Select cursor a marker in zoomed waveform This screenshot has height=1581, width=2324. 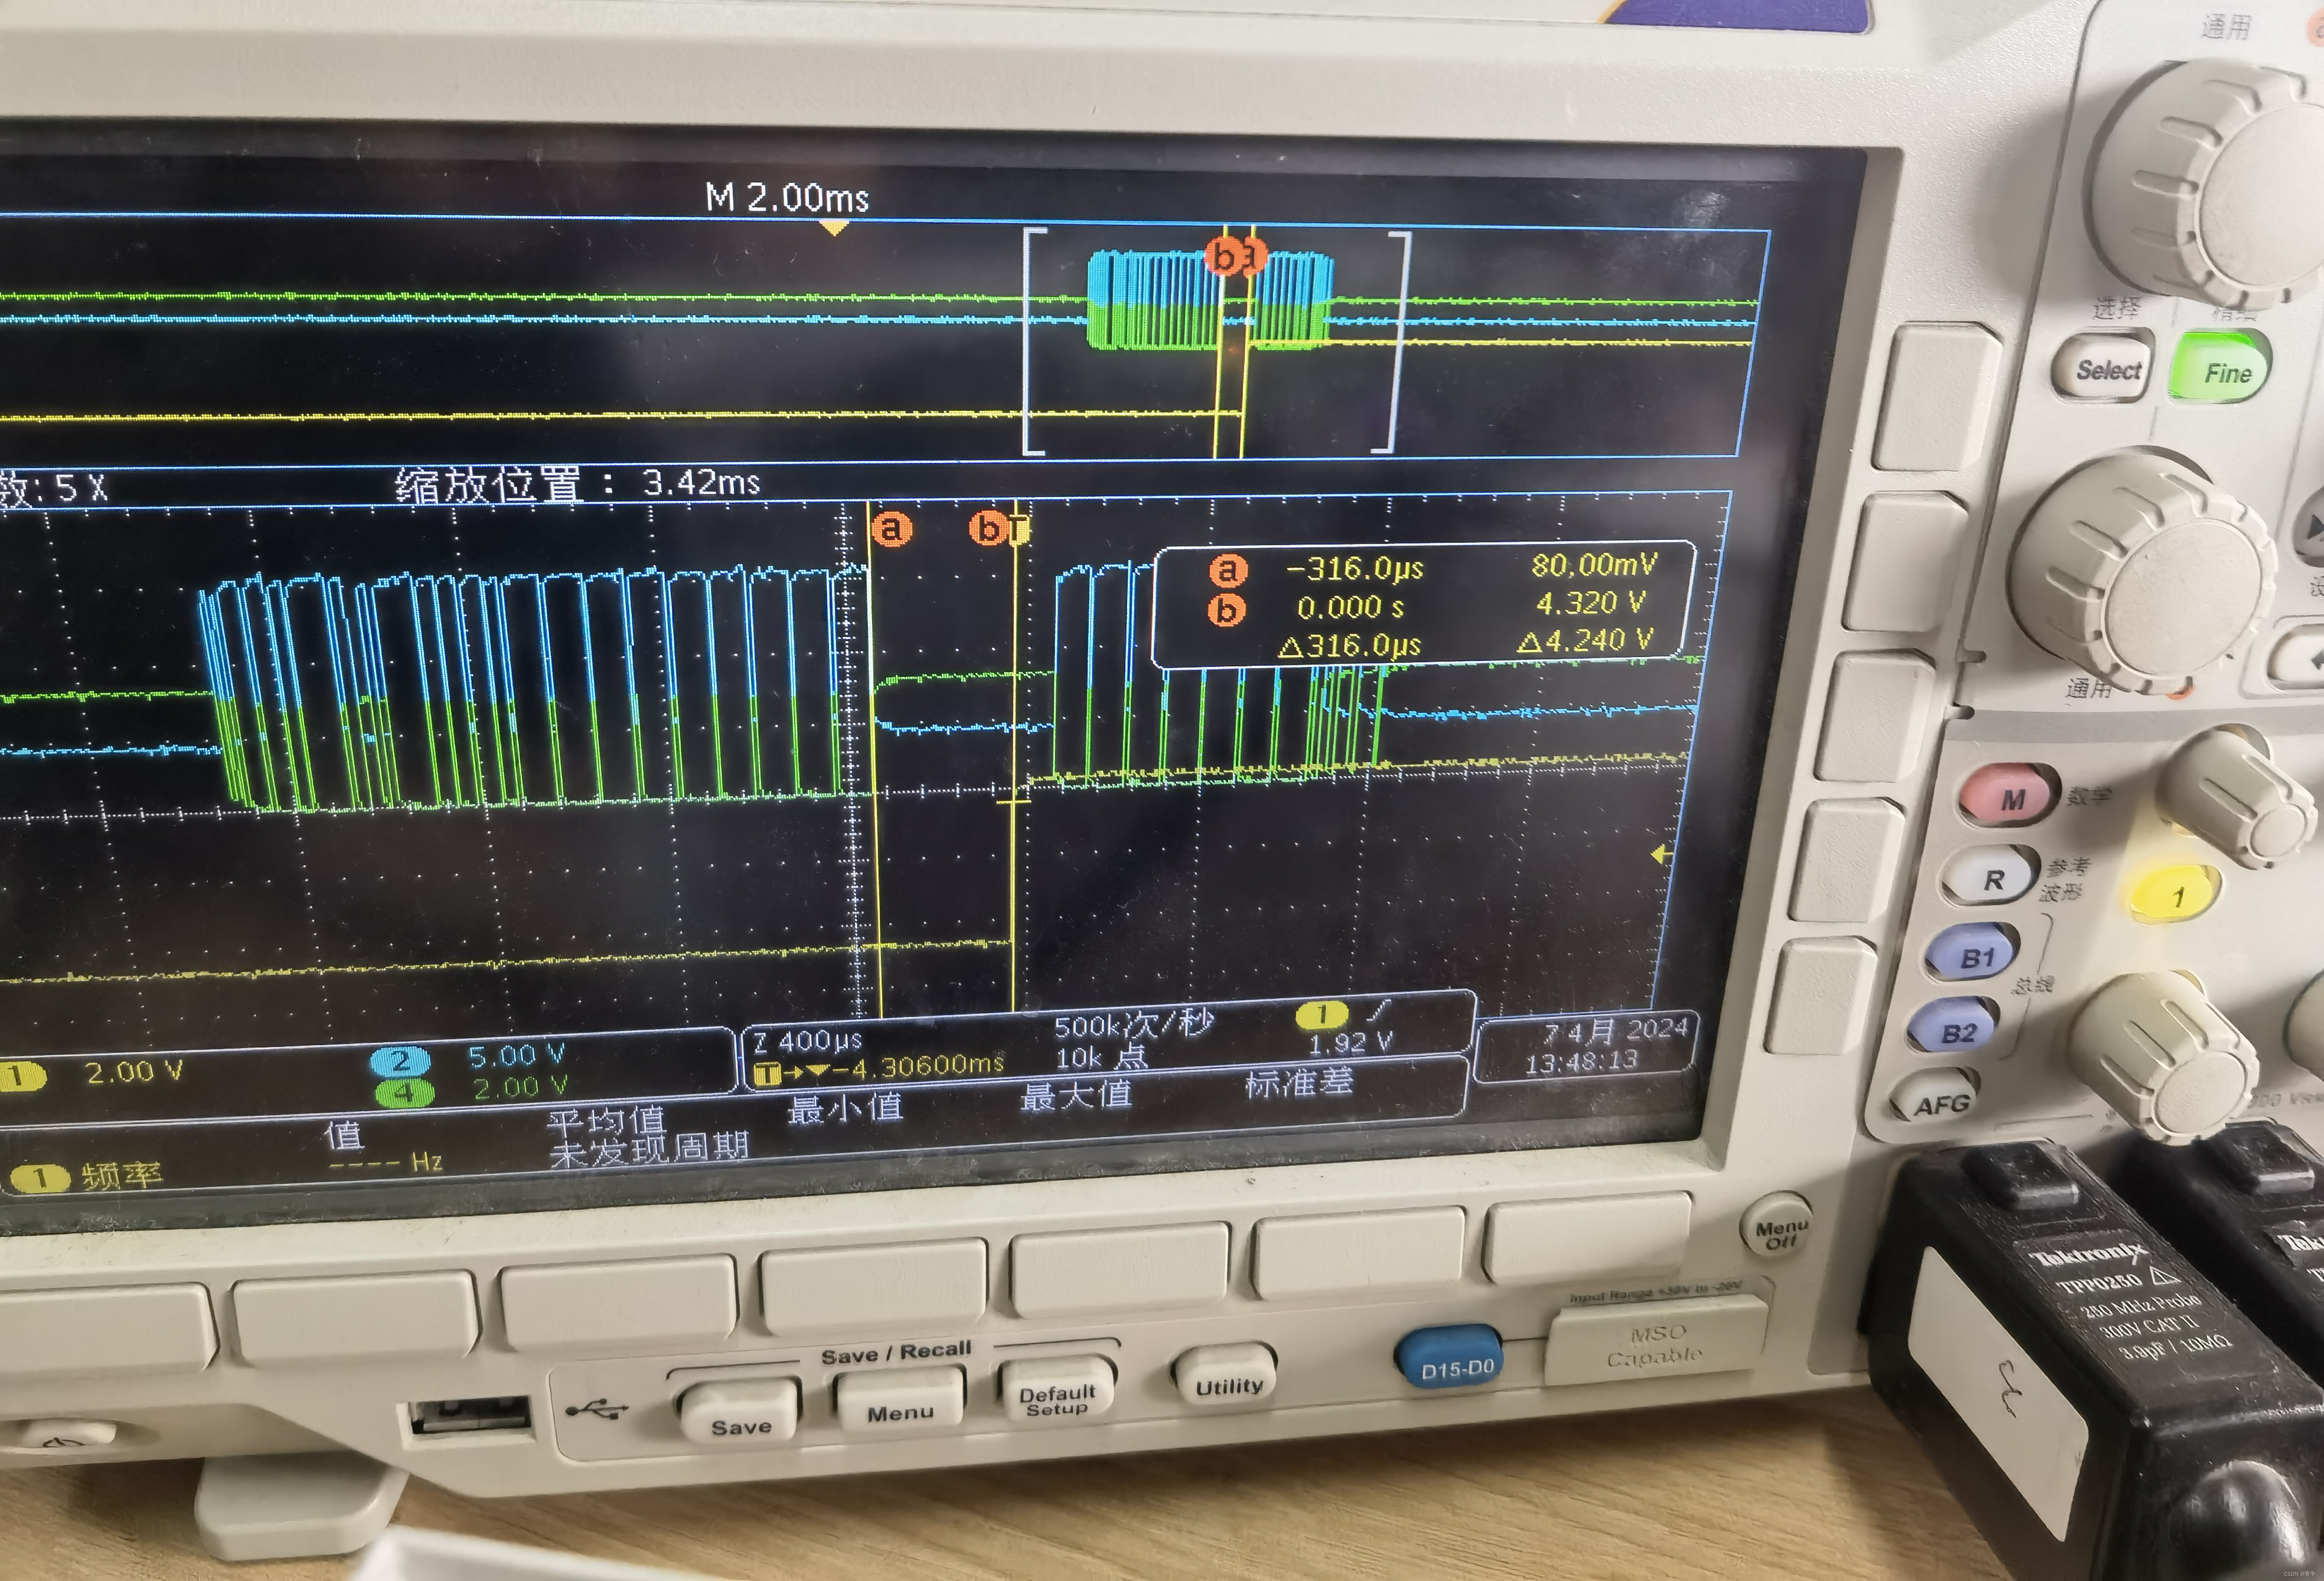click(x=890, y=528)
